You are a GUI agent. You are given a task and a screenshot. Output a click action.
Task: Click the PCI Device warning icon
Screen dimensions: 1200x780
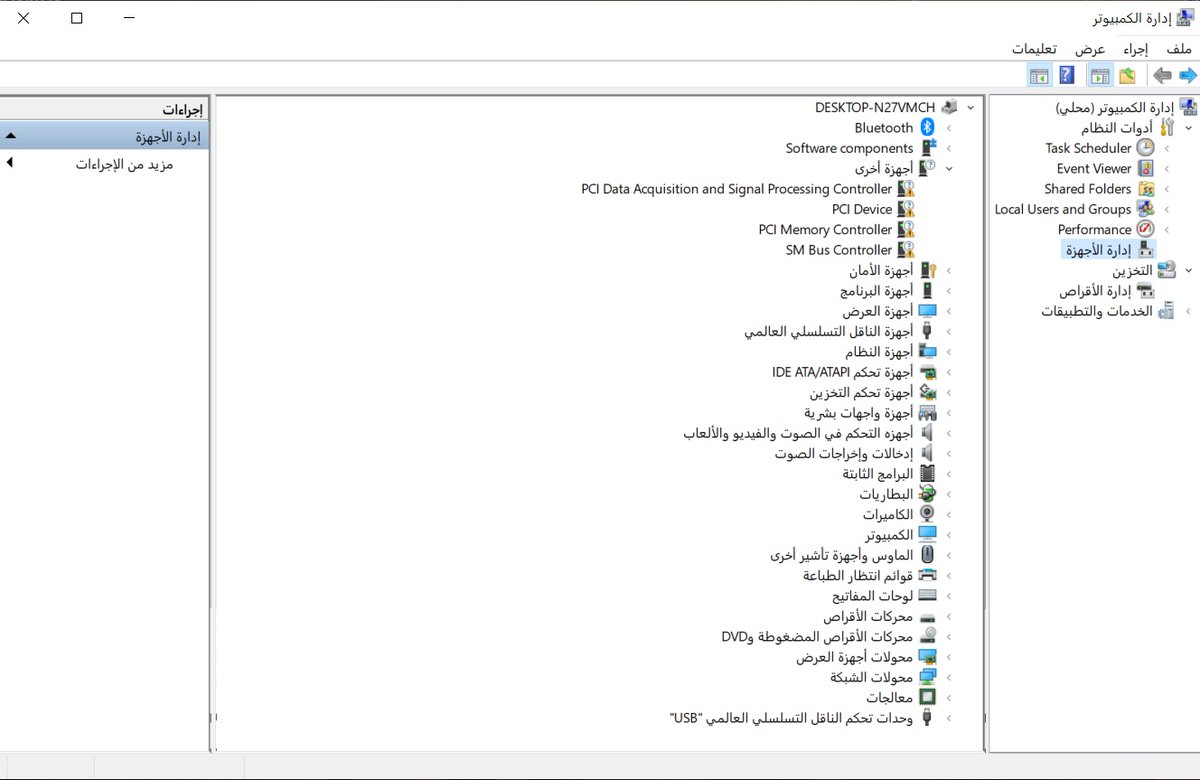coord(906,209)
